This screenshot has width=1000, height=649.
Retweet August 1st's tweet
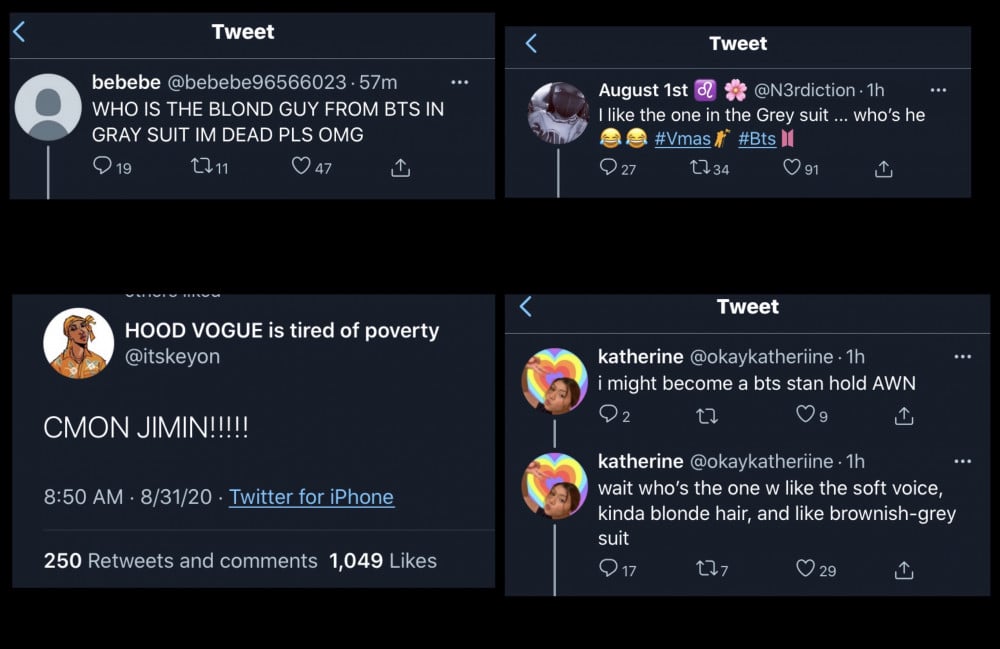coord(700,168)
